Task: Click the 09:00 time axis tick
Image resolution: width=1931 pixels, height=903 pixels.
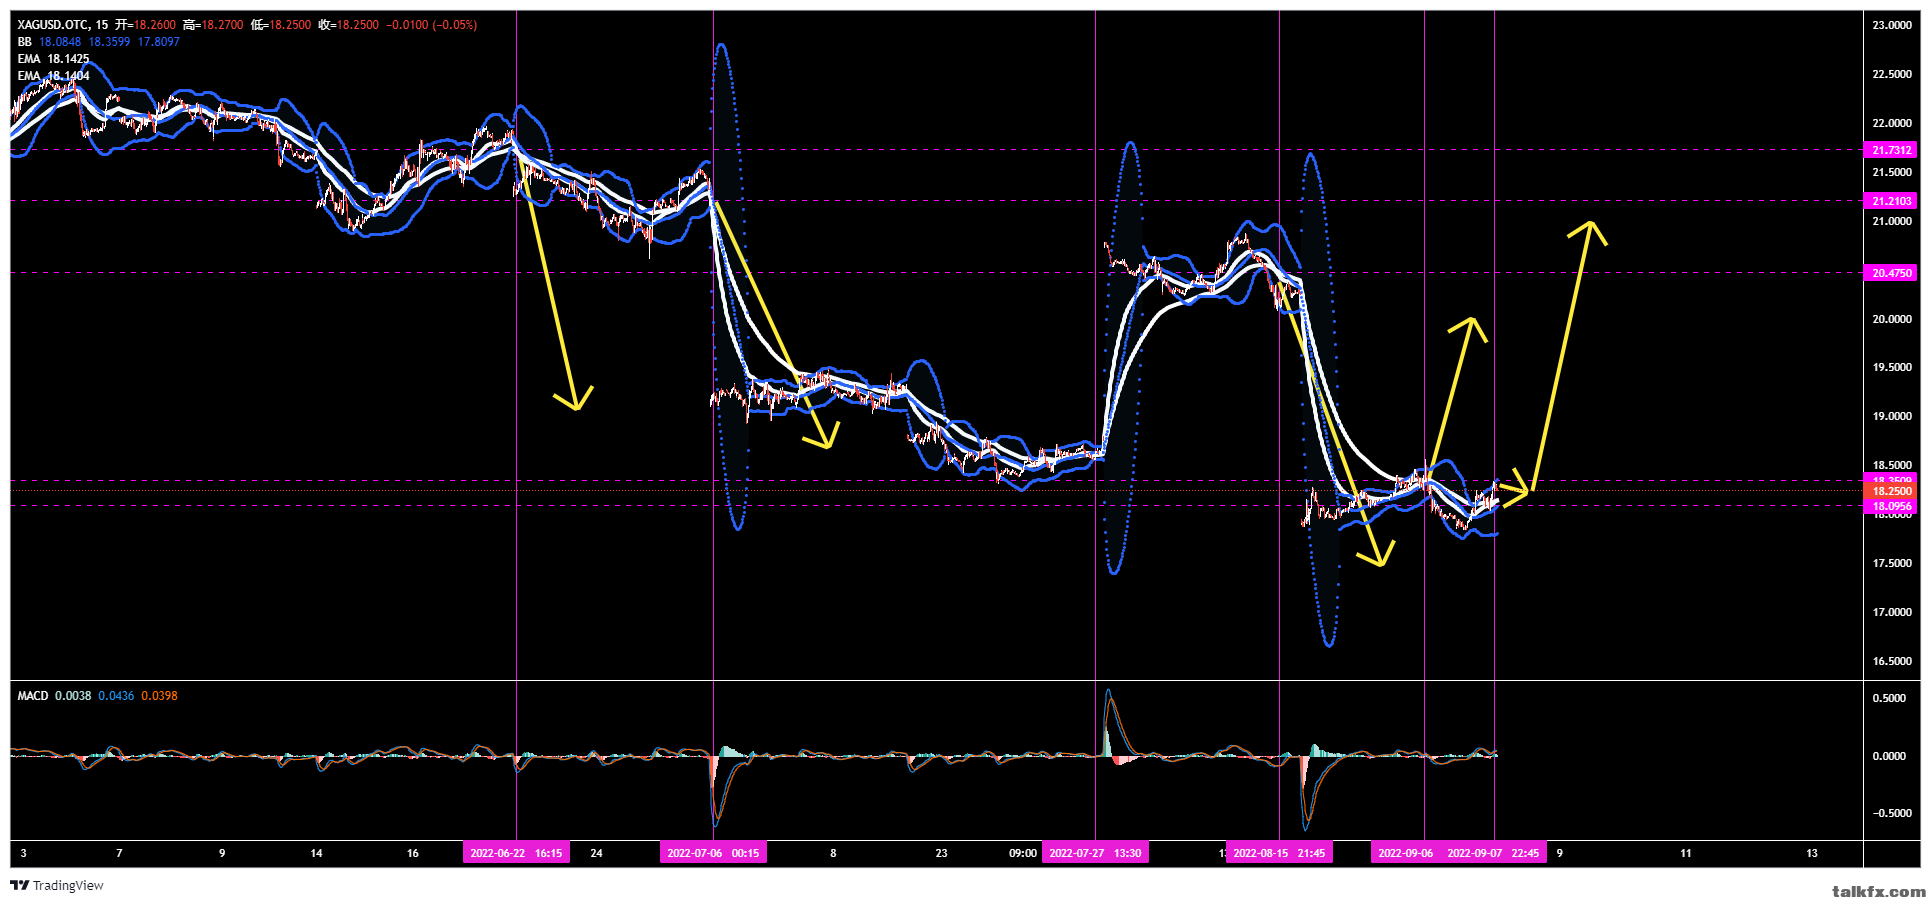Action: (x=1022, y=853)
